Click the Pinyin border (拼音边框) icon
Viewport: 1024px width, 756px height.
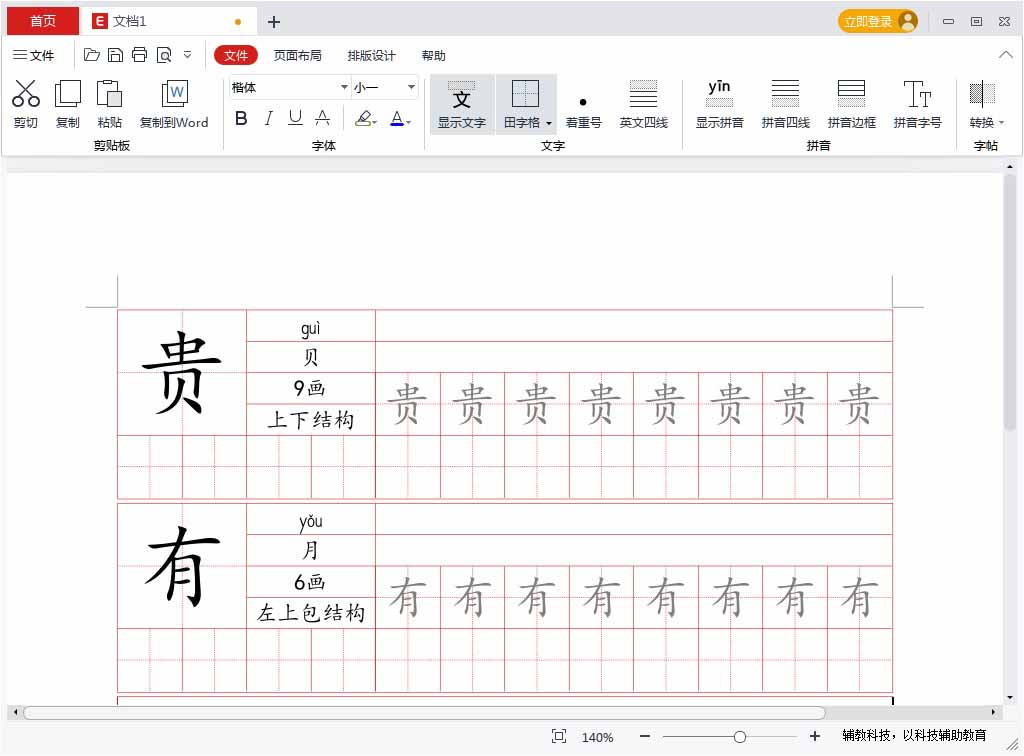(x=851, y=94)
